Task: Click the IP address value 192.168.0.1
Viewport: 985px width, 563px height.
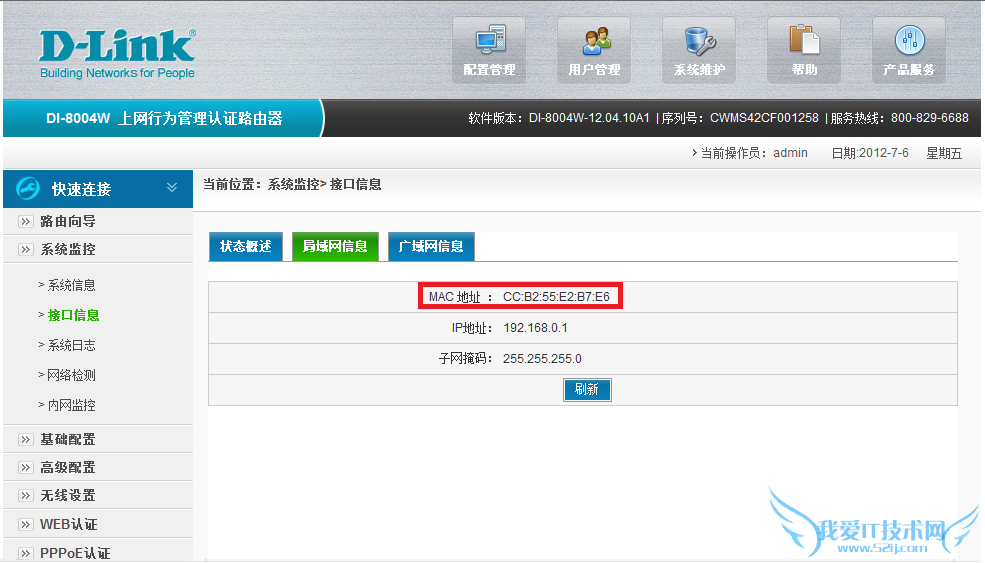Action: (535, 328)
